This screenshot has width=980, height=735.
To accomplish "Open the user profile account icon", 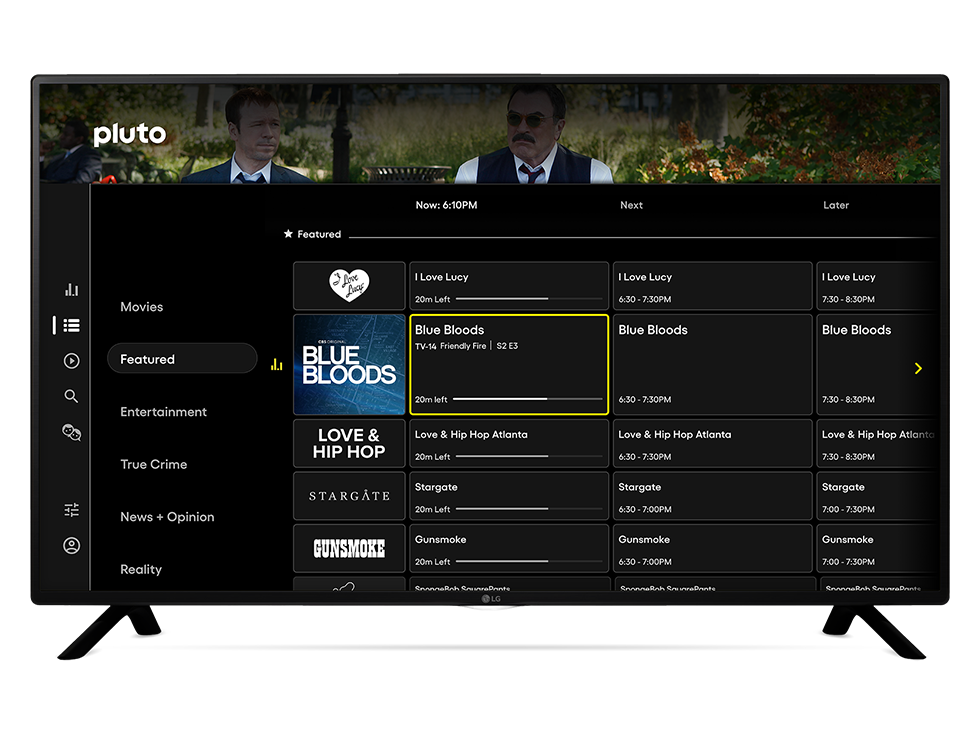I will (71, 546).
